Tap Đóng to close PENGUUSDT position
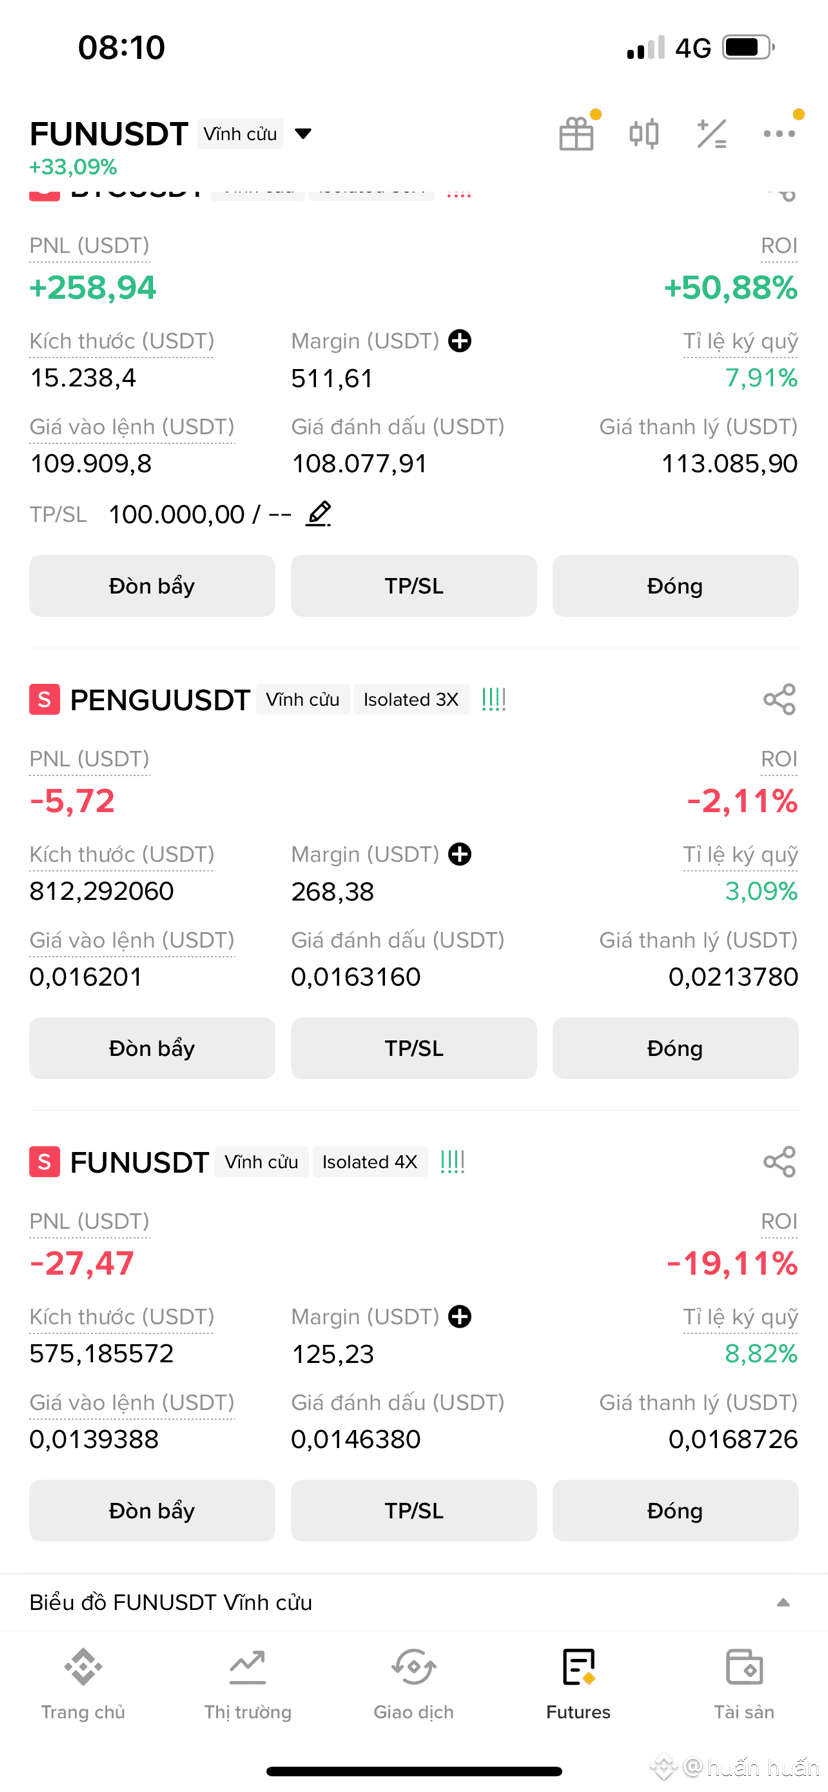Viewport: 828px width, 1792px height. pos(675,1048)
